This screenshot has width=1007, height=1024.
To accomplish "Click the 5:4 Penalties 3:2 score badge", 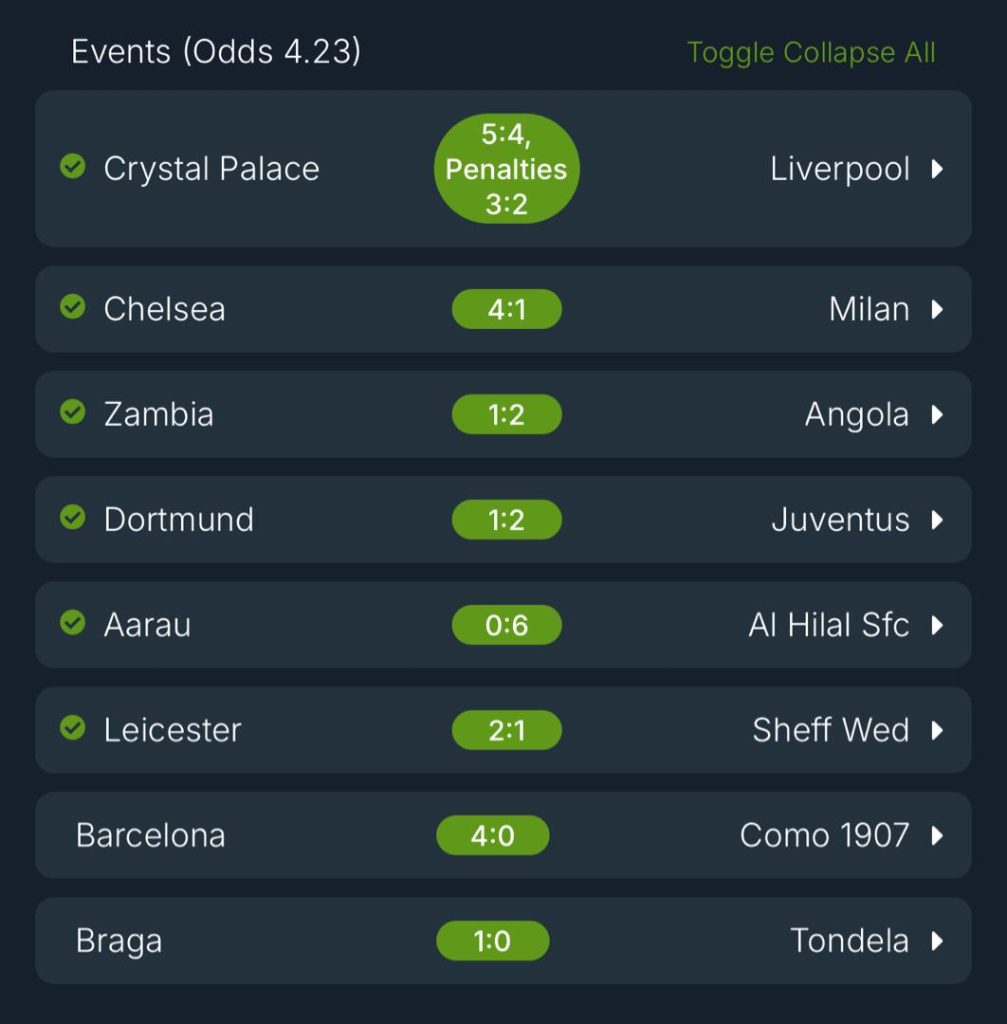I will coord(506,169).
